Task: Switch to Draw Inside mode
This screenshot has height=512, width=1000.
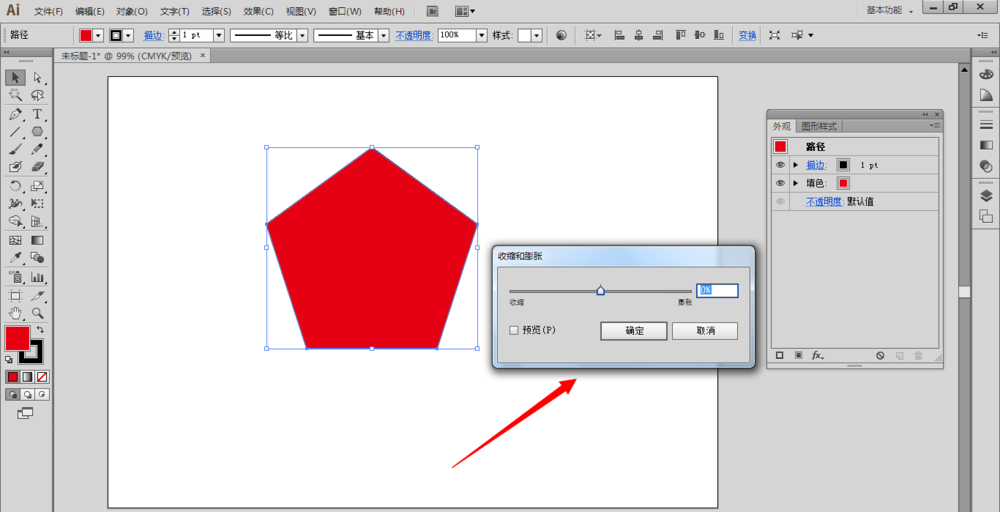Action: pyautogui.click(x=42, y=395)
